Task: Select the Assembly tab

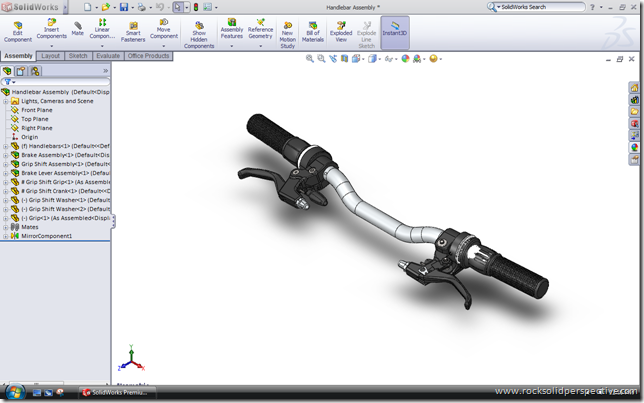Action: (18, 56)
